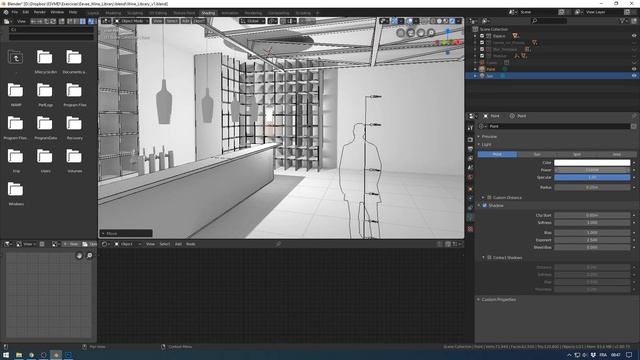
Task: Open the Recovery folder thumbnail
Action: tap(74, 124)
